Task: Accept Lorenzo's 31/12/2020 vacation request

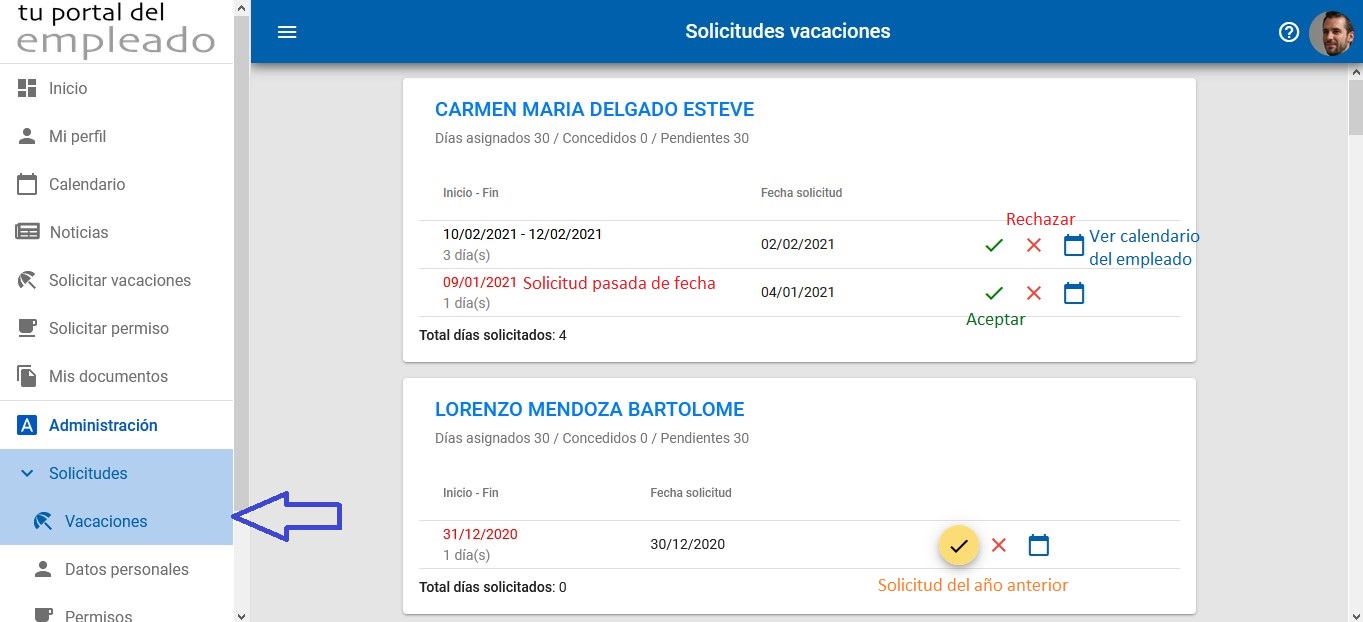Action: (x=958, y=545)
